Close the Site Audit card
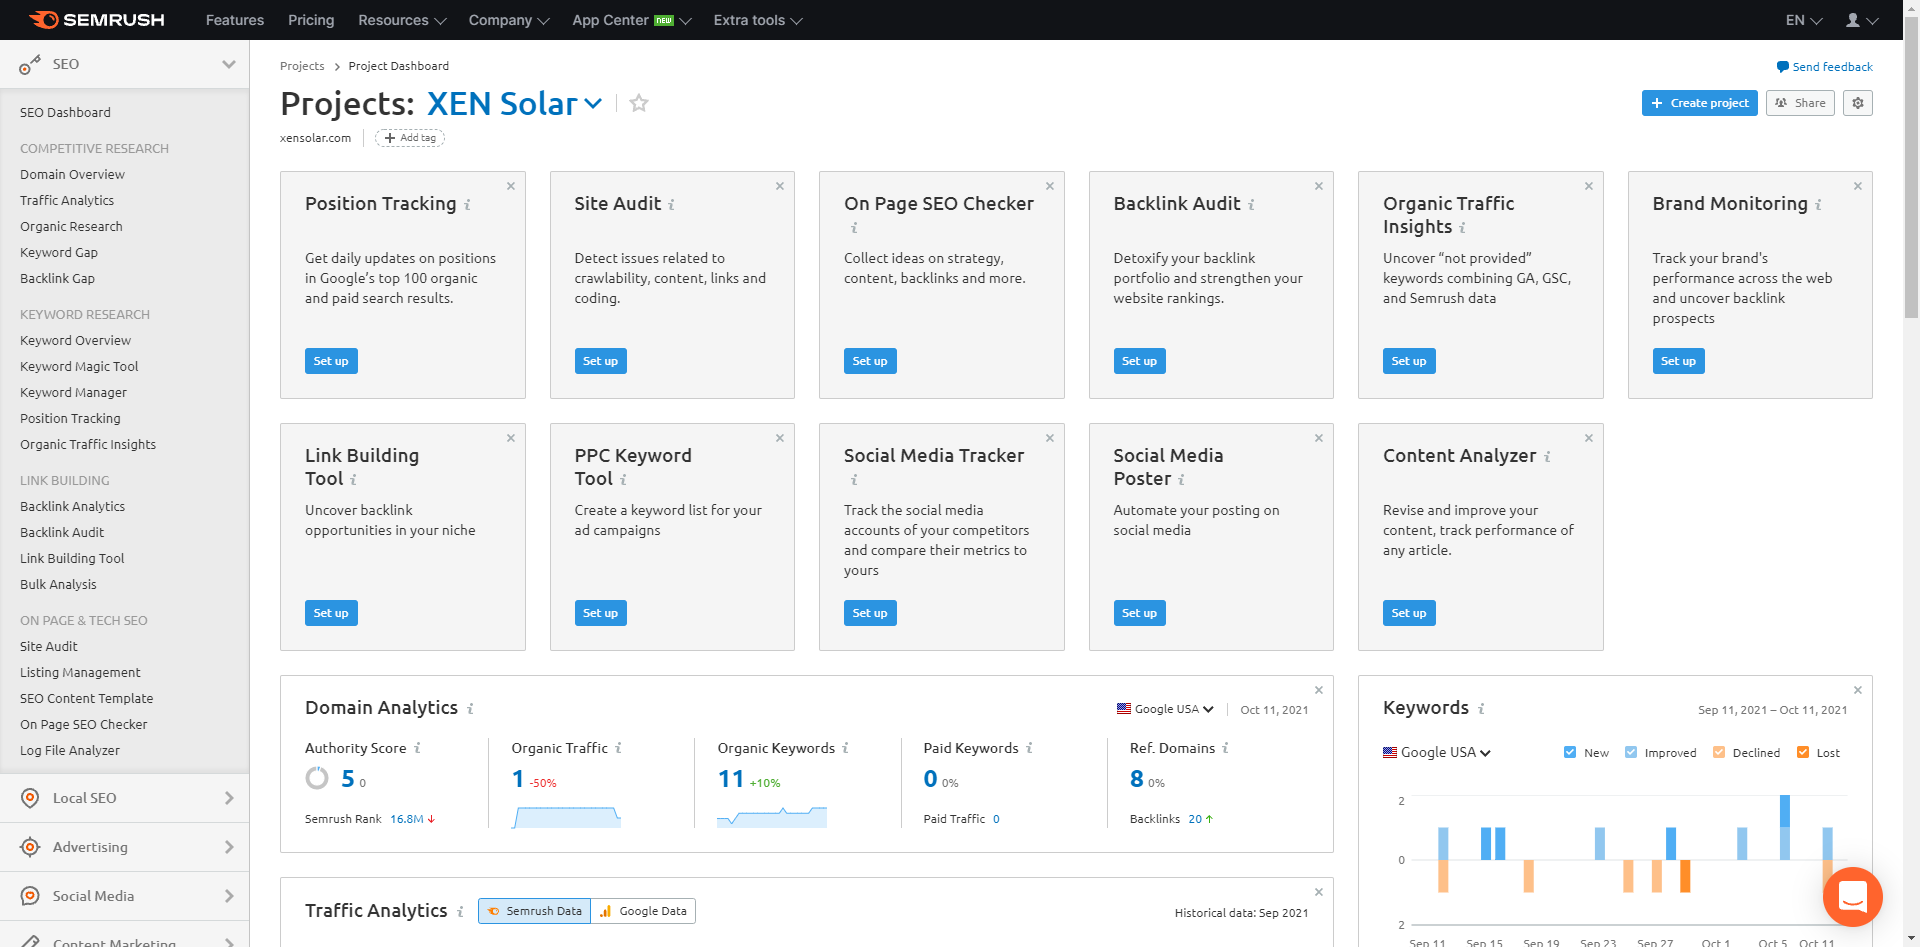1920x947 pixels. (780, 186)
